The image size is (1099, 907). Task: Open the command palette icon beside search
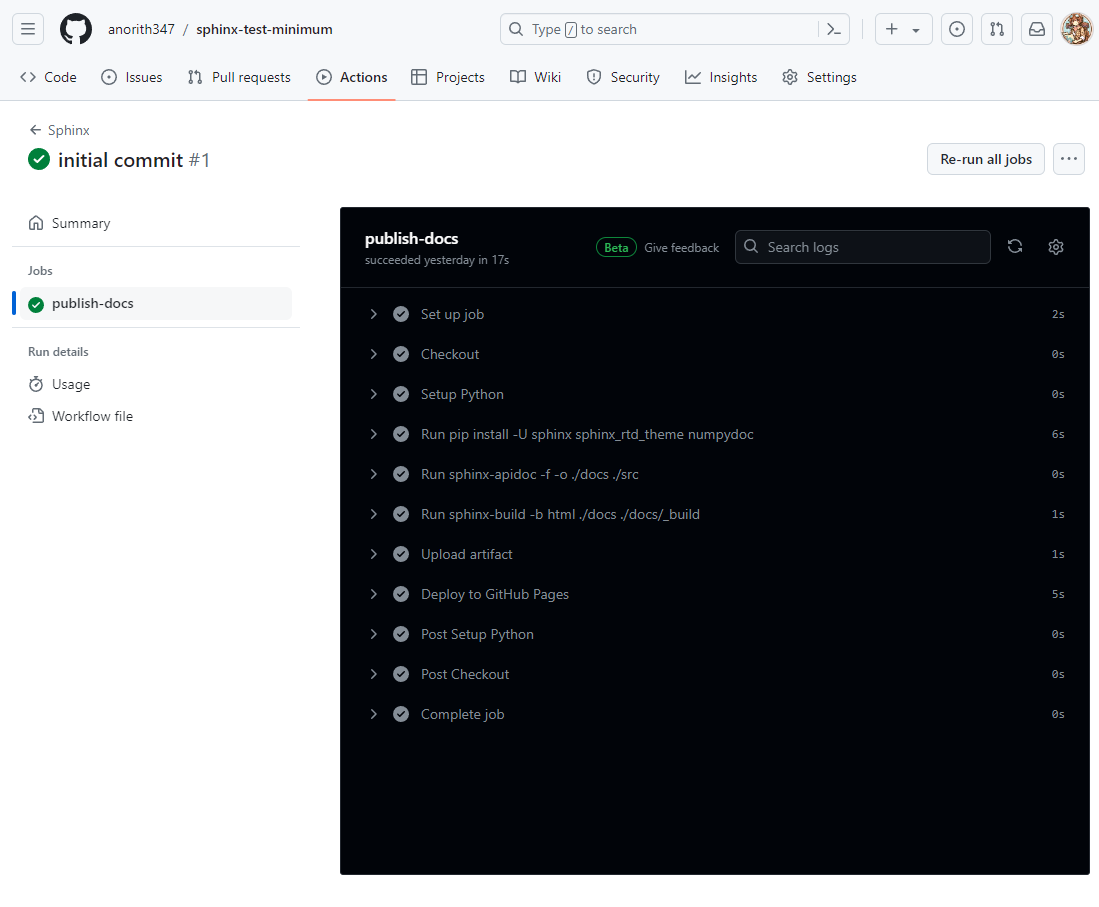(x=833, y=29)
